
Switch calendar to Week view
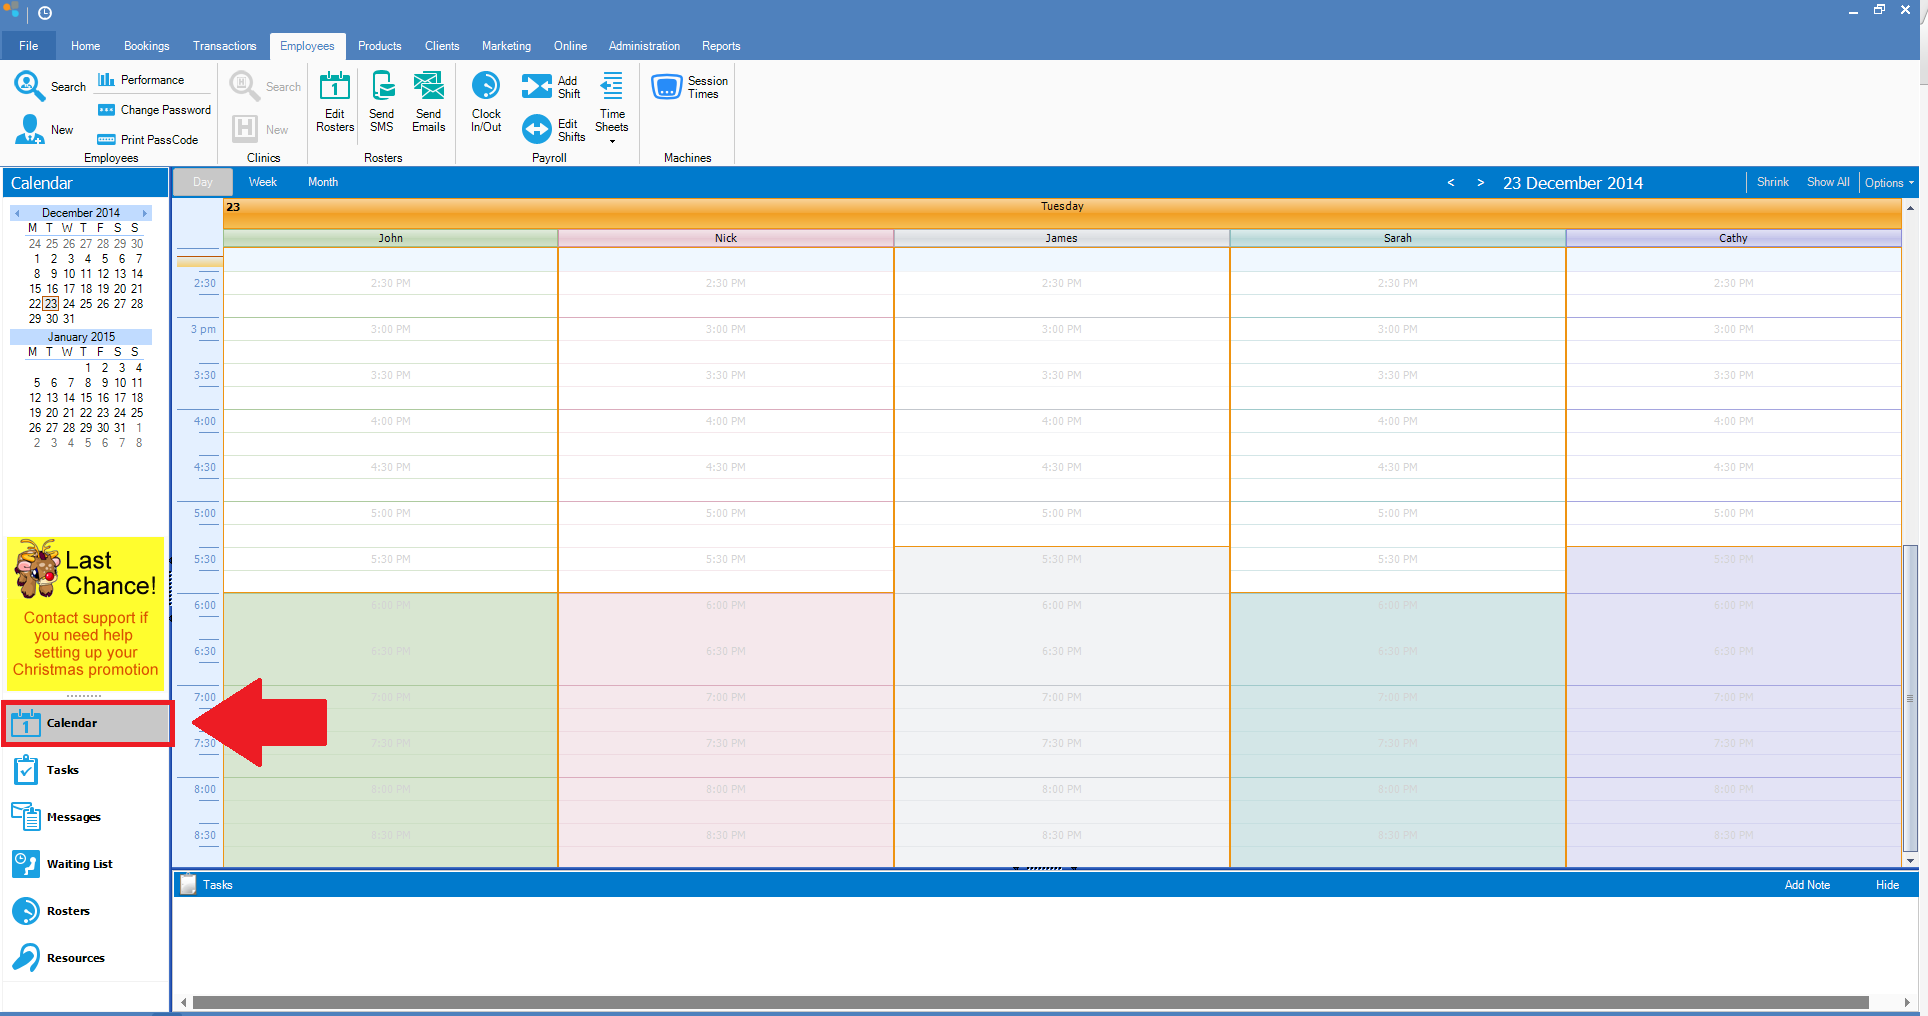pyautogui.click(x=262, y=182)
